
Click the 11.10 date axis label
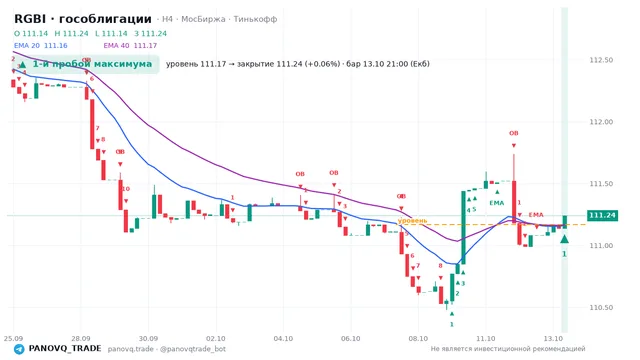point(485,339)
